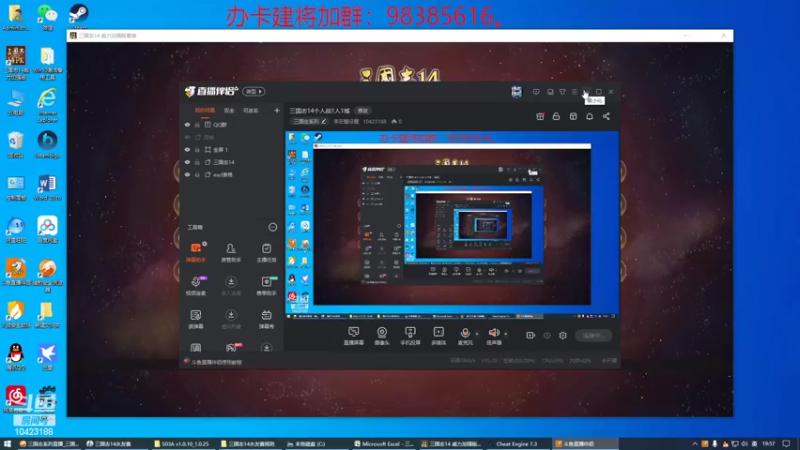Viewport: 800px width, 450px height.
Task: Click the unlock padlock icon near title
Action: (556, 116)
